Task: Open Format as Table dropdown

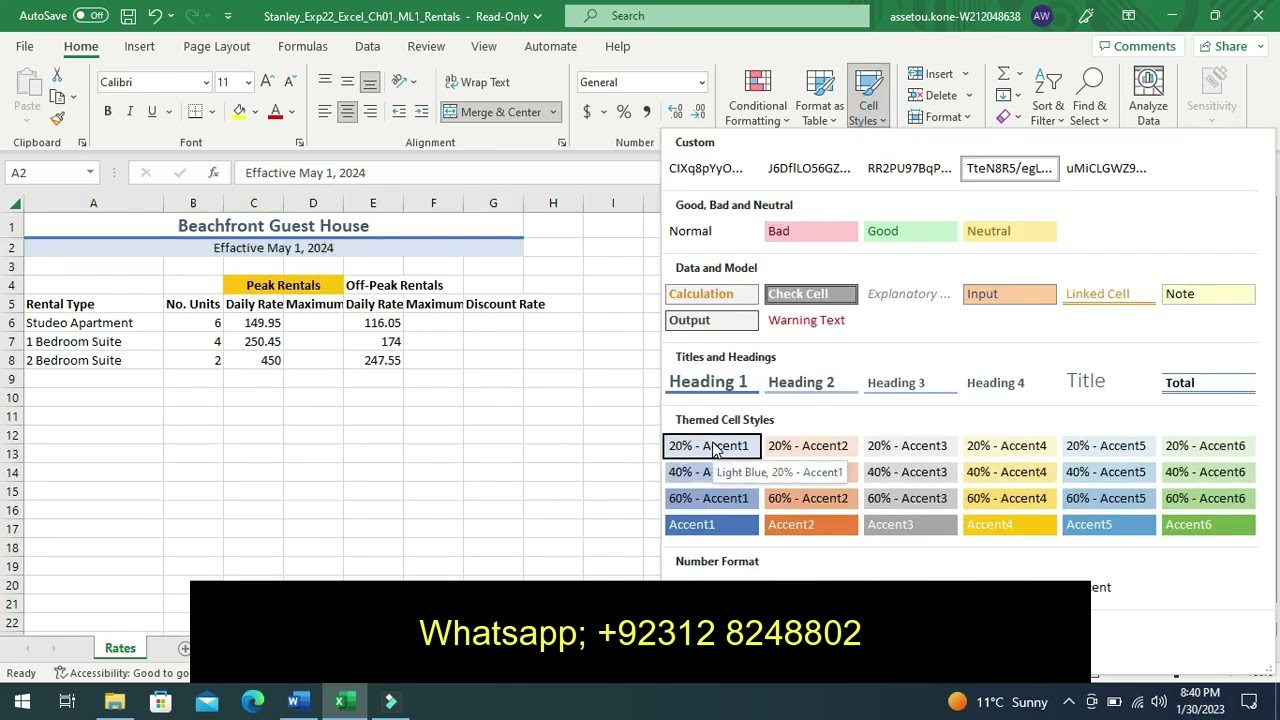Action: tap(820, 98)
